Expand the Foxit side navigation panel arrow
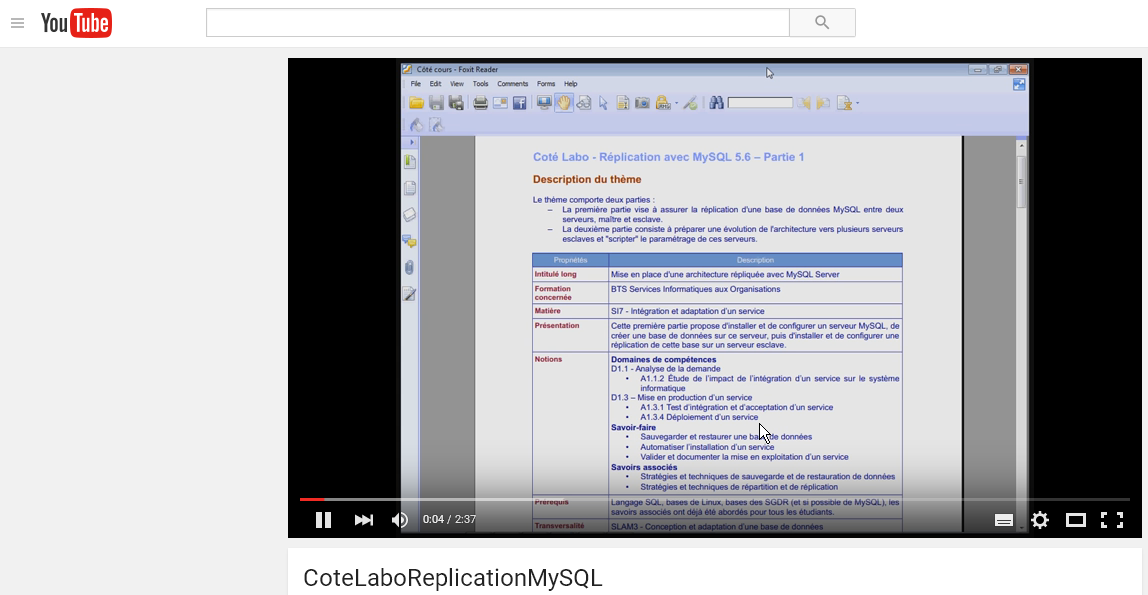Screen dimensions: 1148x595 411,142
